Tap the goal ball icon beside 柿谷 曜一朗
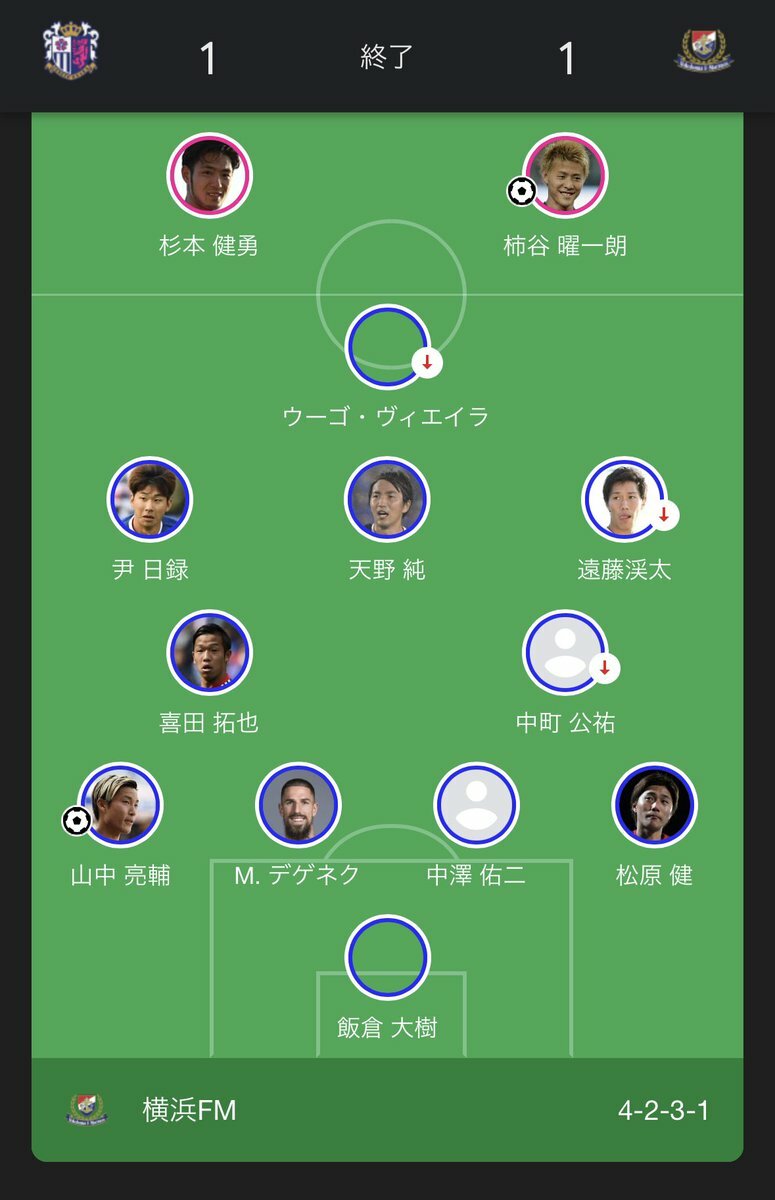Image resolution: width=775 pixels, height=1200 pixels. (x=521, y=191)
